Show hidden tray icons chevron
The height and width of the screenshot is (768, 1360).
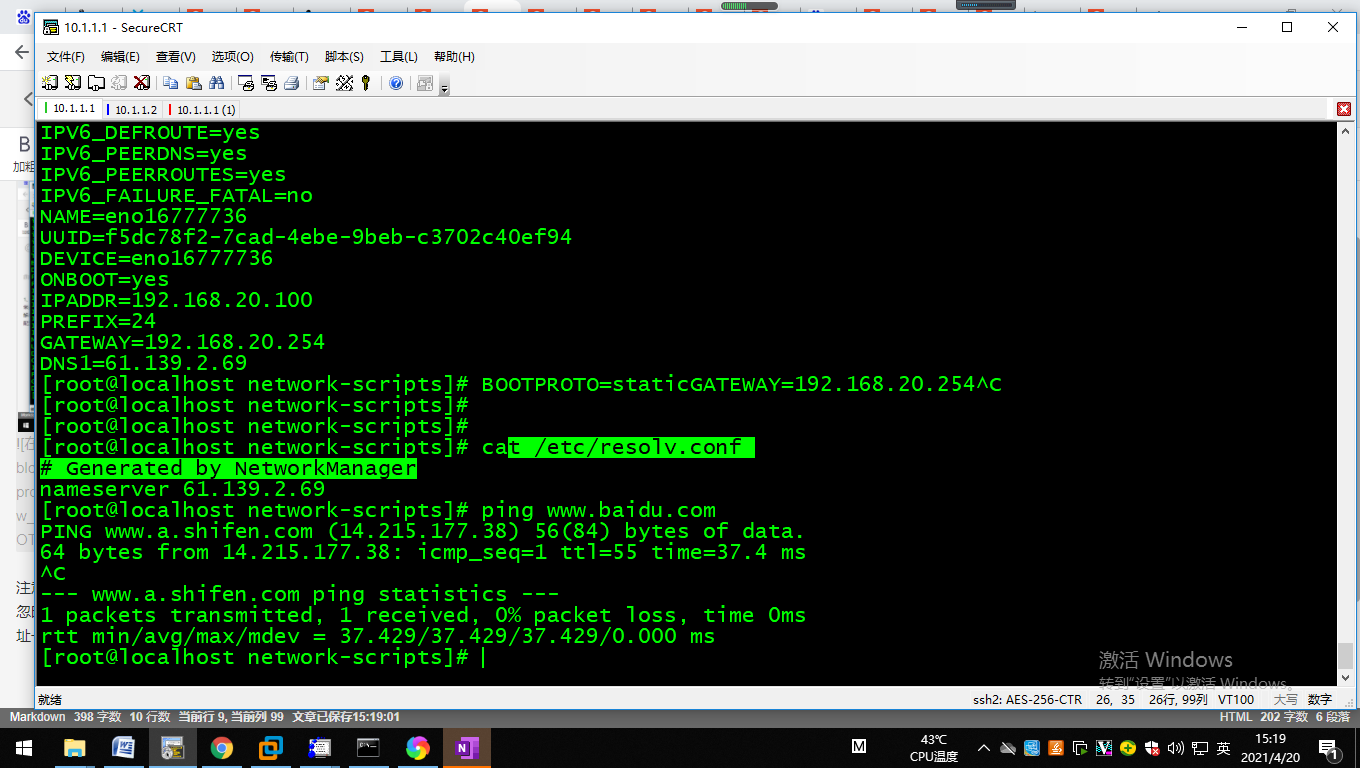984,748
